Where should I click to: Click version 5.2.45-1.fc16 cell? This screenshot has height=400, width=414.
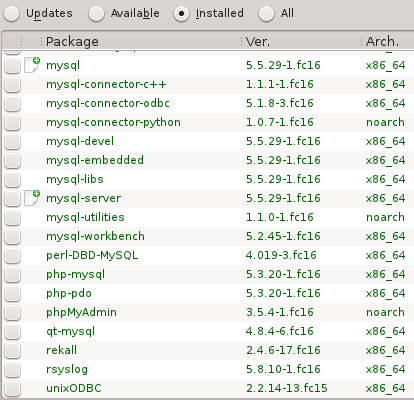[283, 236]
